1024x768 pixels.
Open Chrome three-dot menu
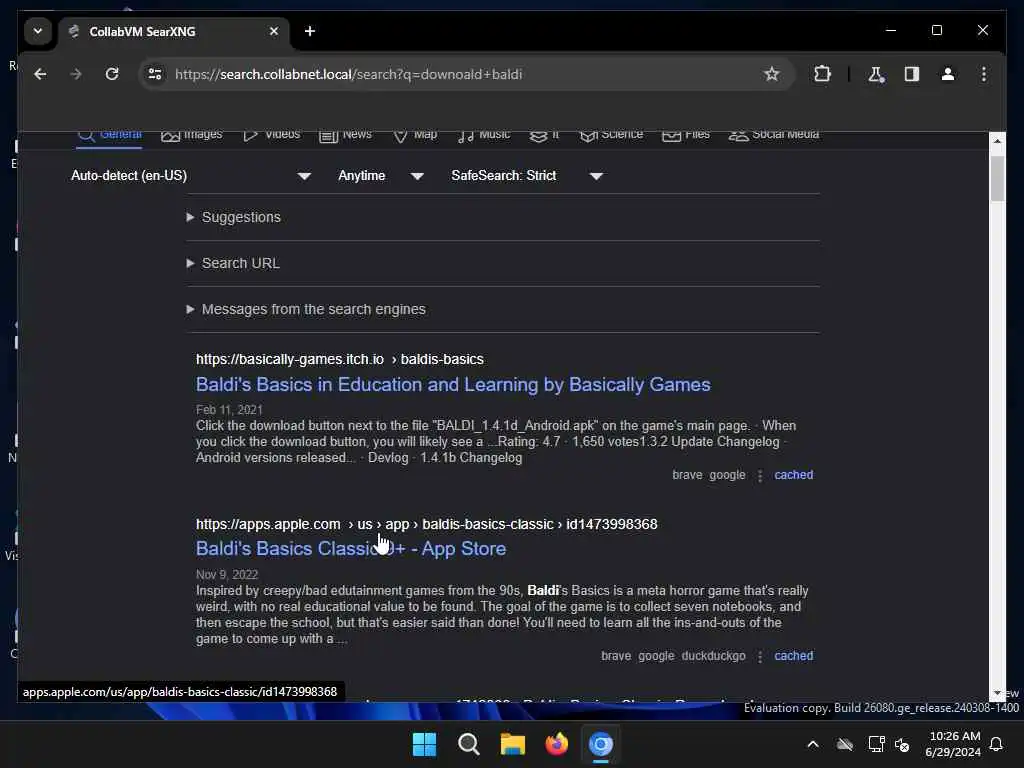(984, 74)
